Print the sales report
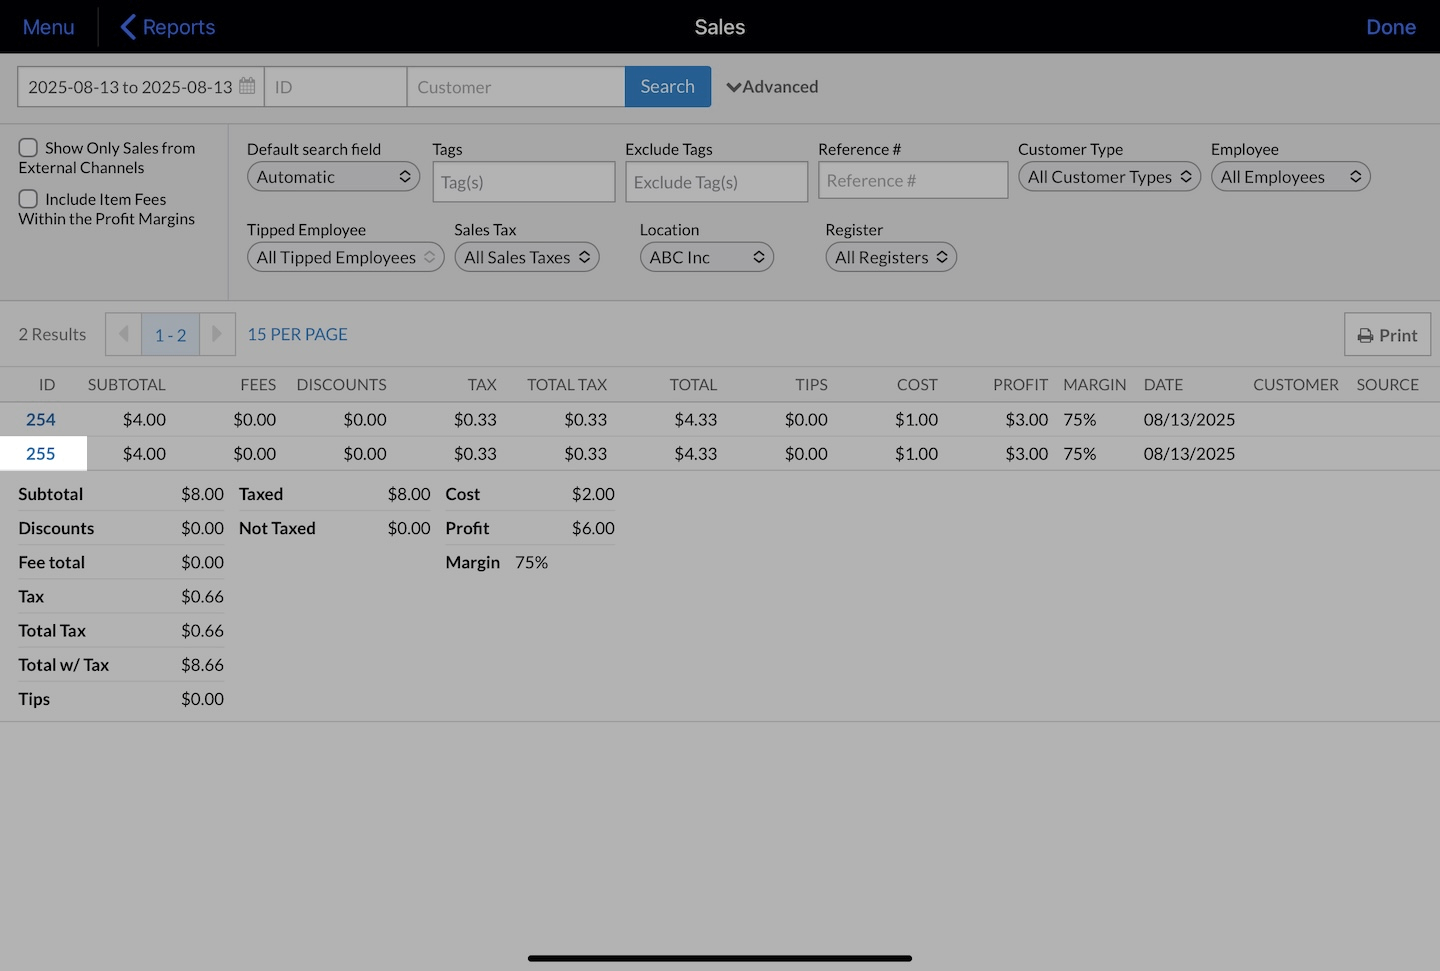 pos(1387,335)
